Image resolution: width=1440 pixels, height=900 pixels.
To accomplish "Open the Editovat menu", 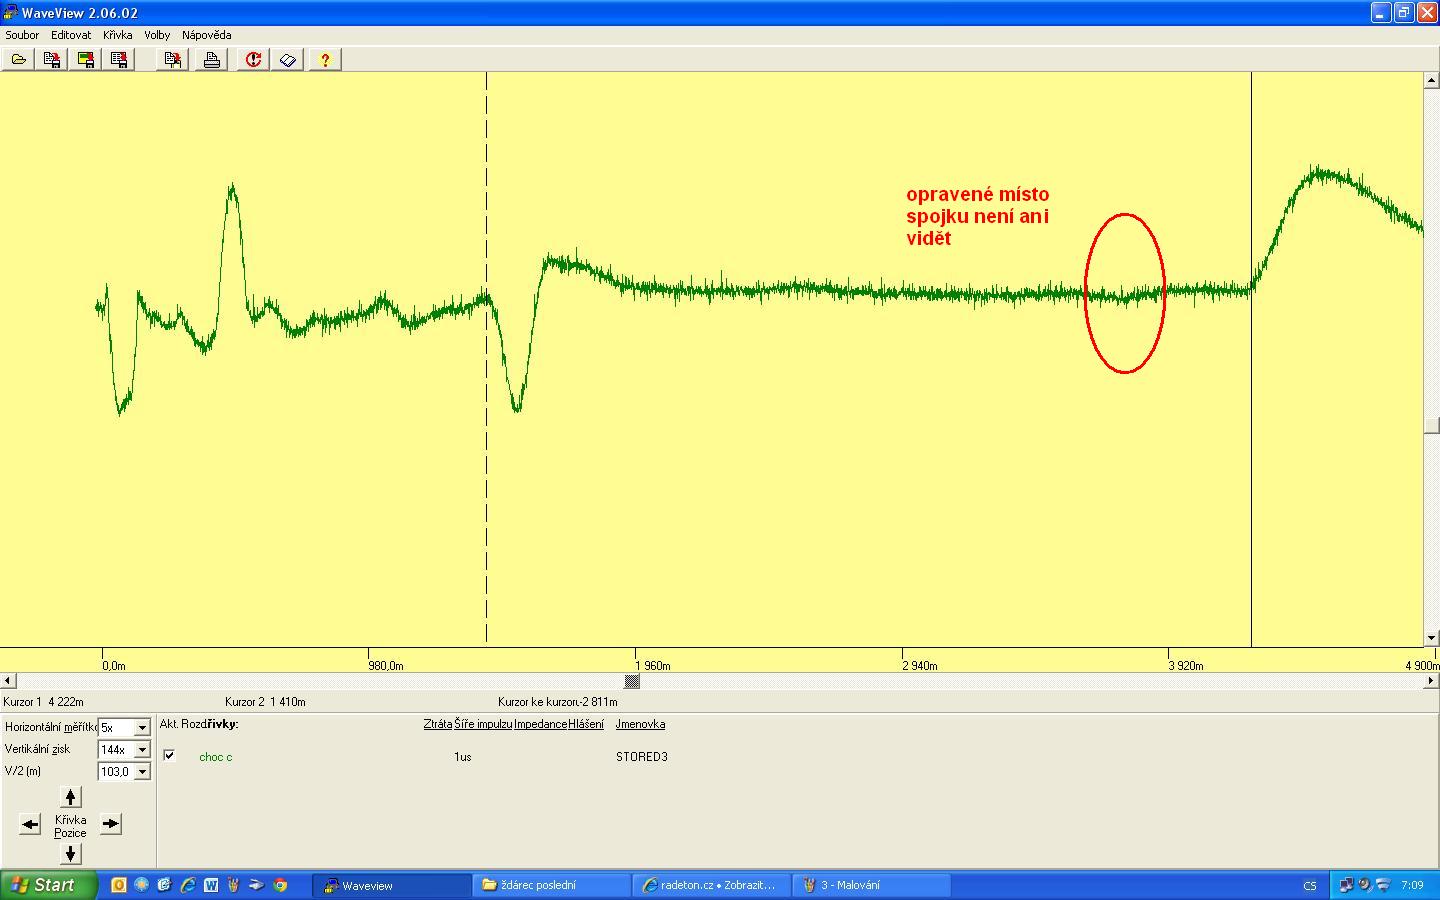I will click(x=71, y=35).
